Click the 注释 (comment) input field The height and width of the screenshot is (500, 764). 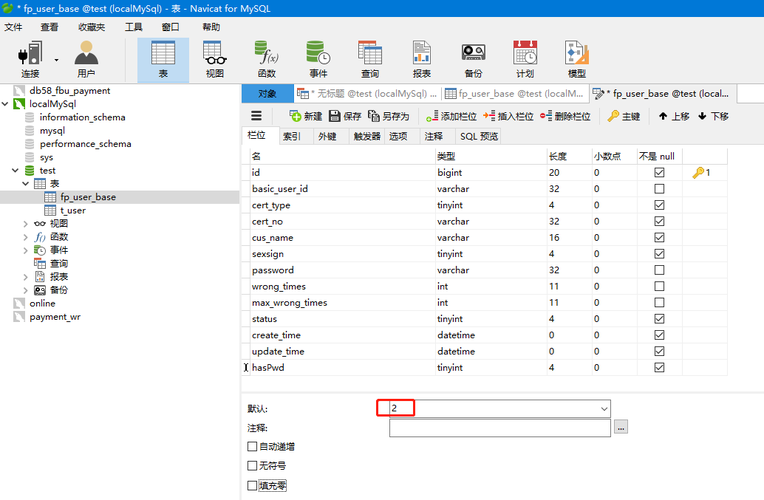pyautogui.click(x=499, y=428)
